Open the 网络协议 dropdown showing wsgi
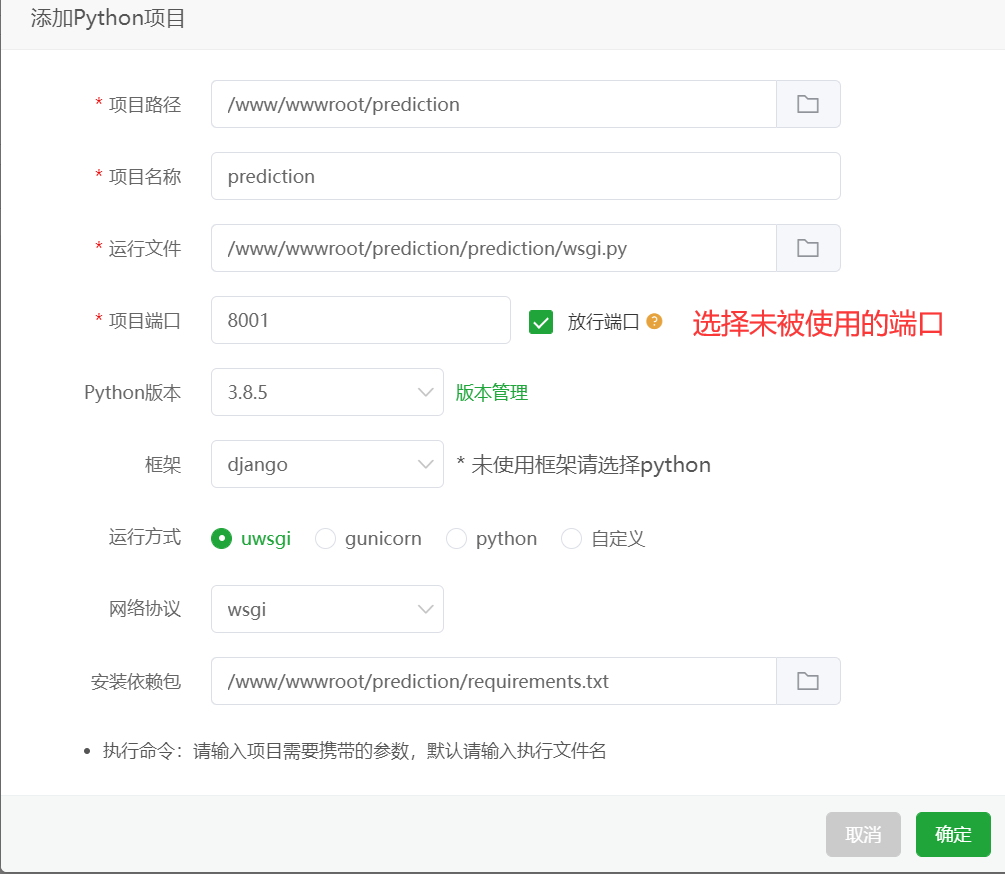Screen dimensions: 1005x874 click(x=327, y=609)
